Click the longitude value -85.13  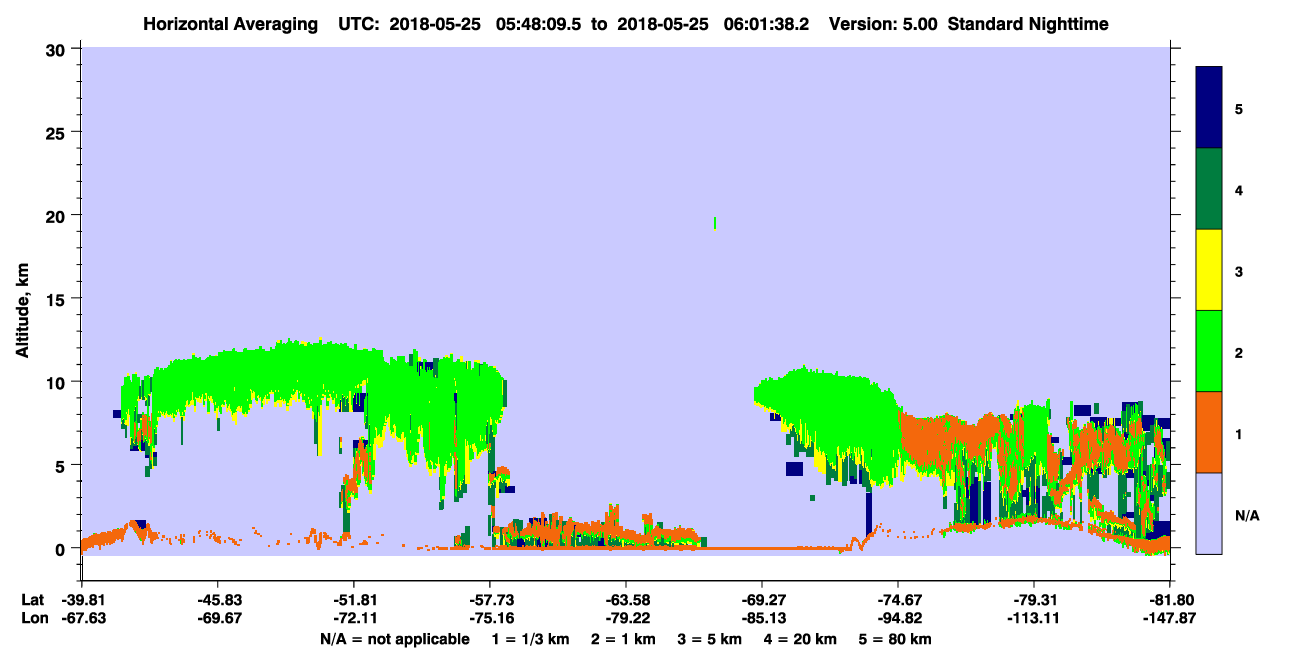click(x=762, y=618)
